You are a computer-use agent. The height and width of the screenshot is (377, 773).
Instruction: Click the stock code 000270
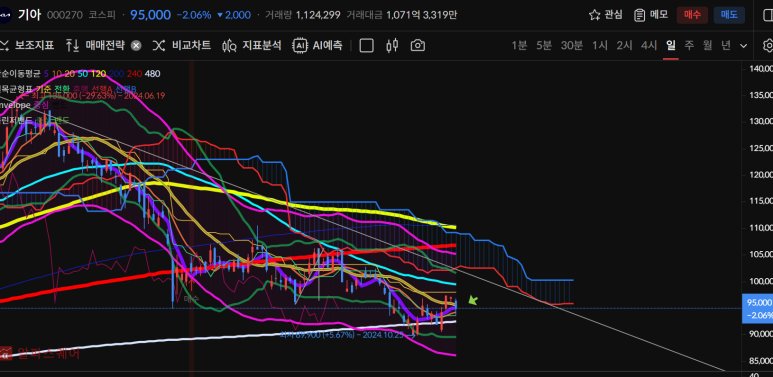pyautogui.click(x=65, y=15)
